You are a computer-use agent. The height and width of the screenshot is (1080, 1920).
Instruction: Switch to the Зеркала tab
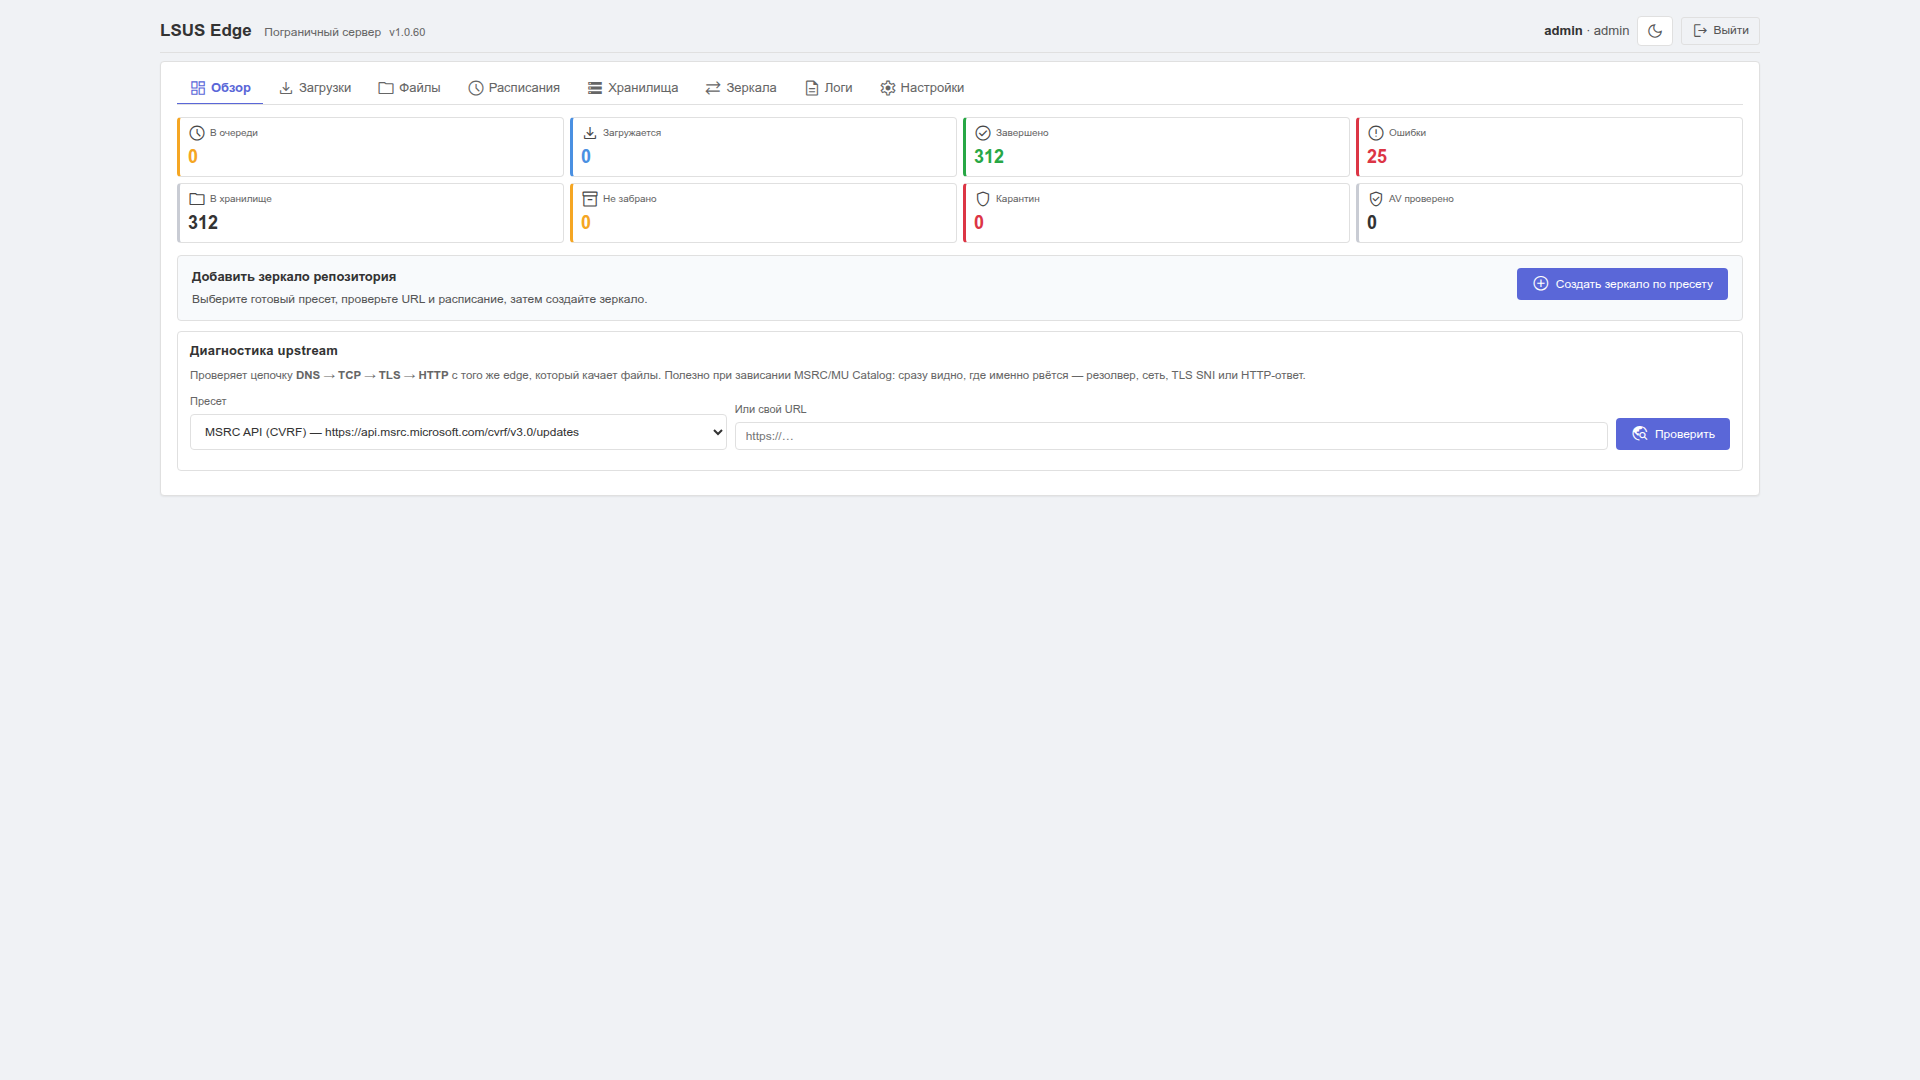(741, 88)
